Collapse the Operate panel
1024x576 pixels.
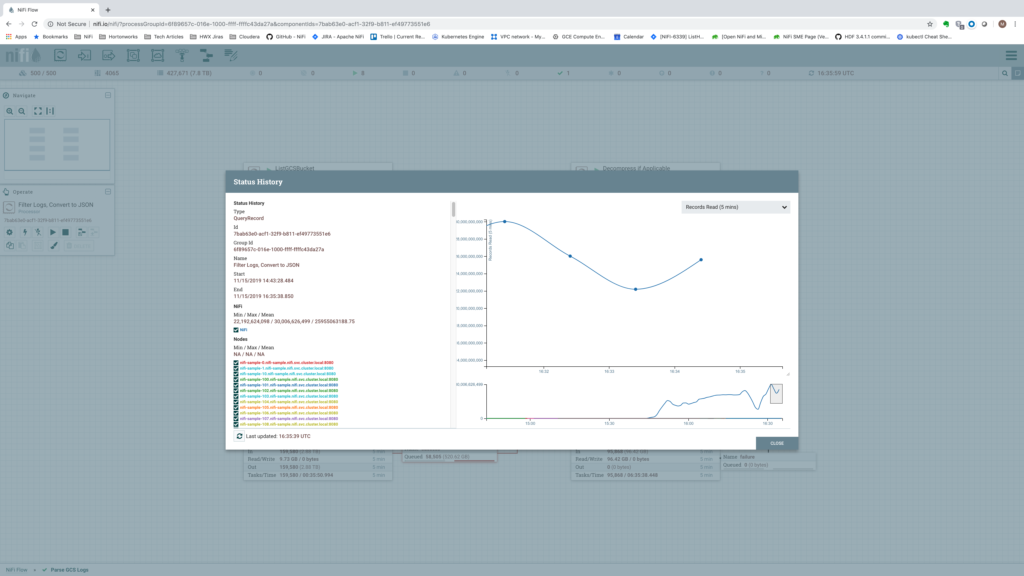(106, 191)
